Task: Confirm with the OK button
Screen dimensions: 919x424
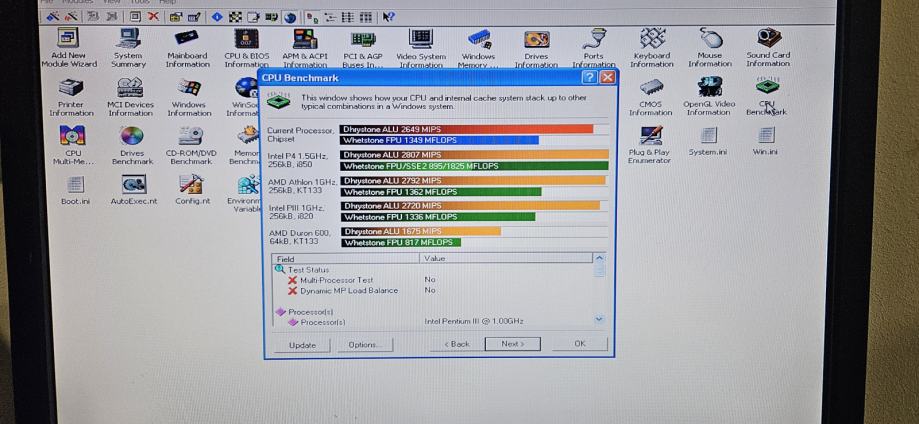Action: pyautogui.click(x=580, y=344)
